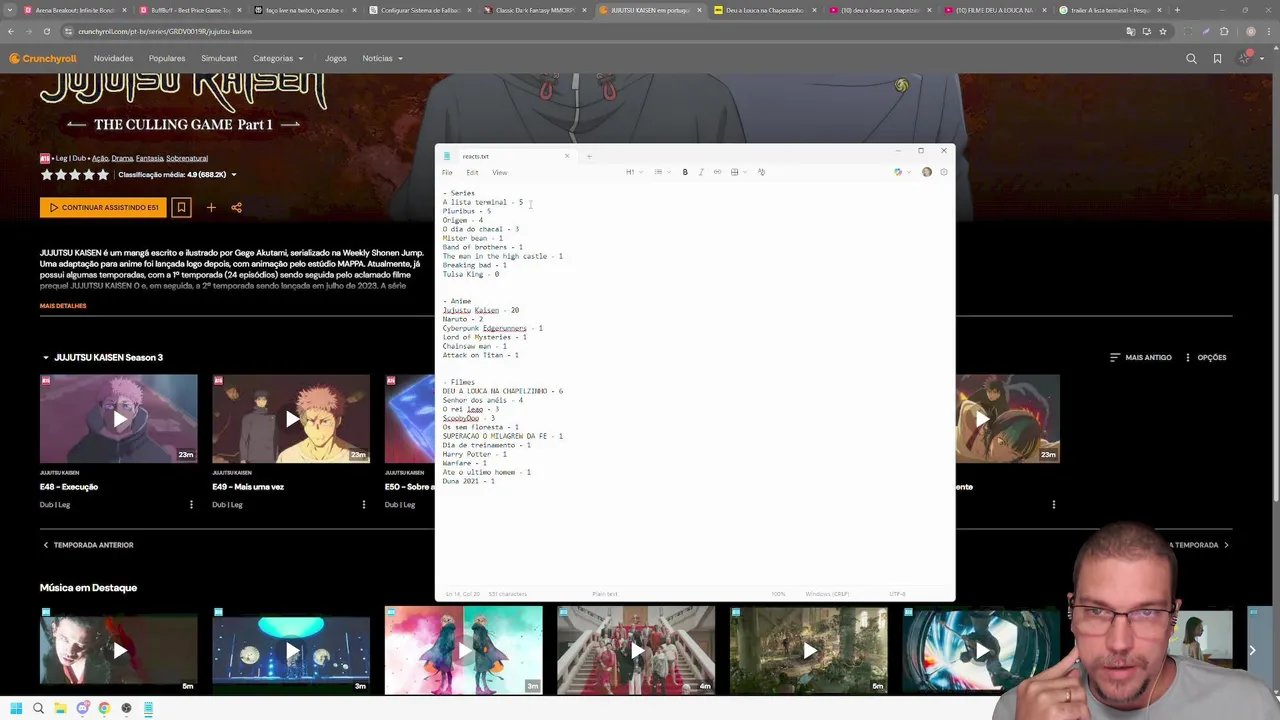The image size is (1280, 720).
Task: Open Notepad settings gear
Action: pyautogui.click(x=943, y=172)
